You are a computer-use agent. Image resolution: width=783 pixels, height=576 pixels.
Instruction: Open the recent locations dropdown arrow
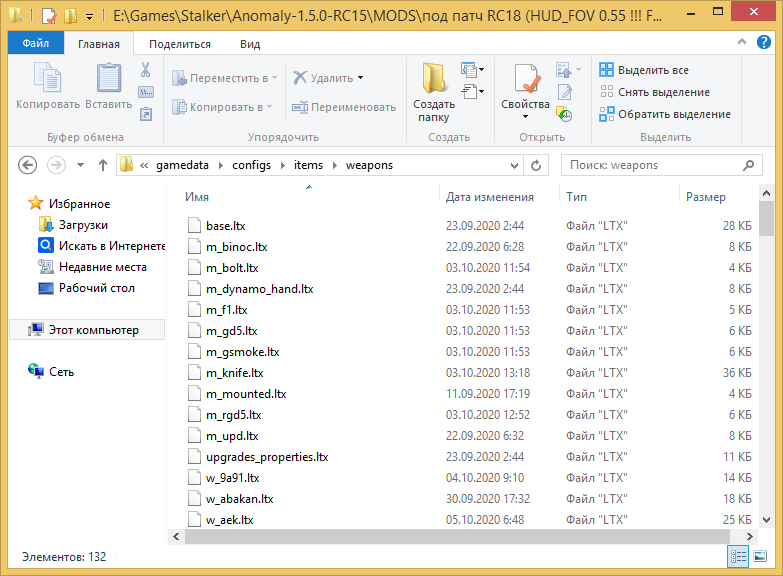(x=79, y=165)
